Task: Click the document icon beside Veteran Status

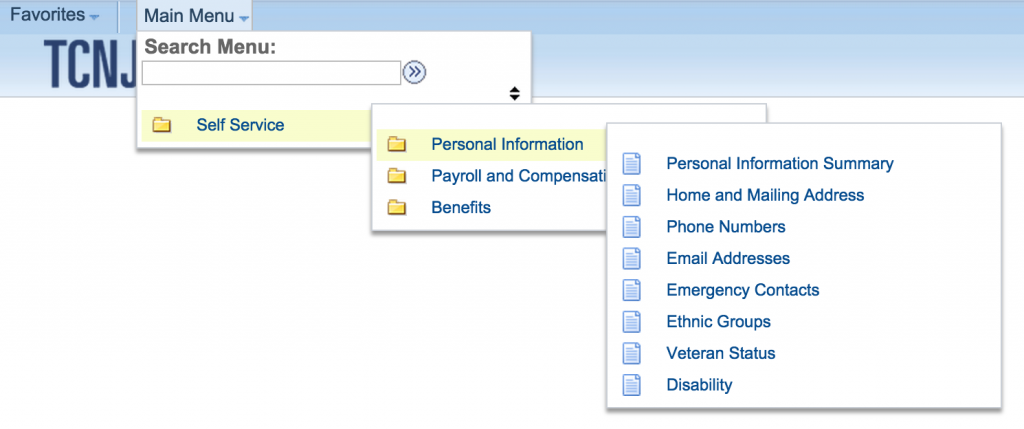Action: pyautogui.click(x=632, y=353)
